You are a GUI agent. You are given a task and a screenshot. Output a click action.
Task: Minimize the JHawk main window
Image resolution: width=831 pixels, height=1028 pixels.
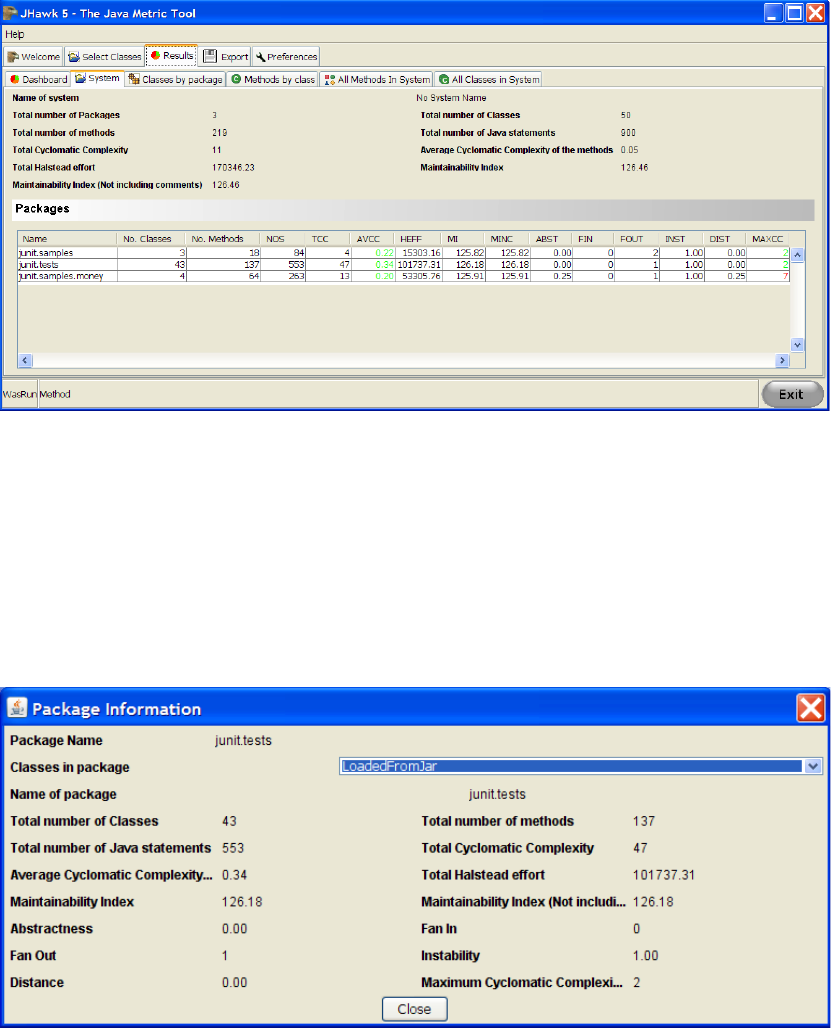click(773, 12)
